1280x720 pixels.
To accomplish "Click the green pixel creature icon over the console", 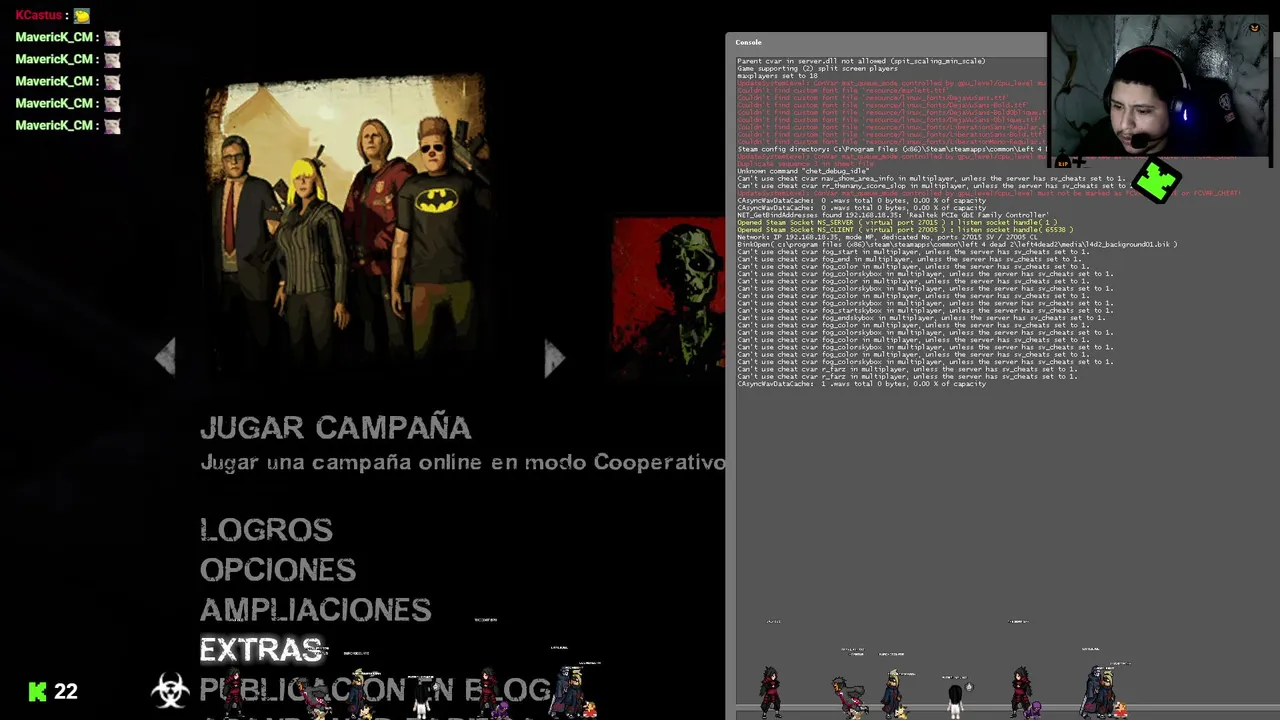I will pos(1158,182).
